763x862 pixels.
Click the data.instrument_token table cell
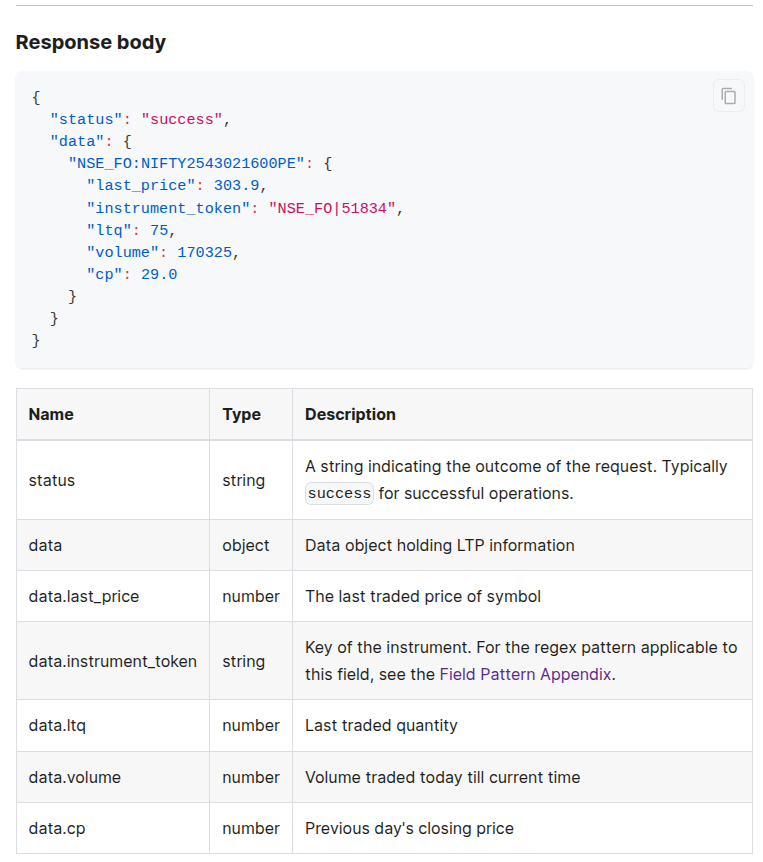(x=112, y=661)
